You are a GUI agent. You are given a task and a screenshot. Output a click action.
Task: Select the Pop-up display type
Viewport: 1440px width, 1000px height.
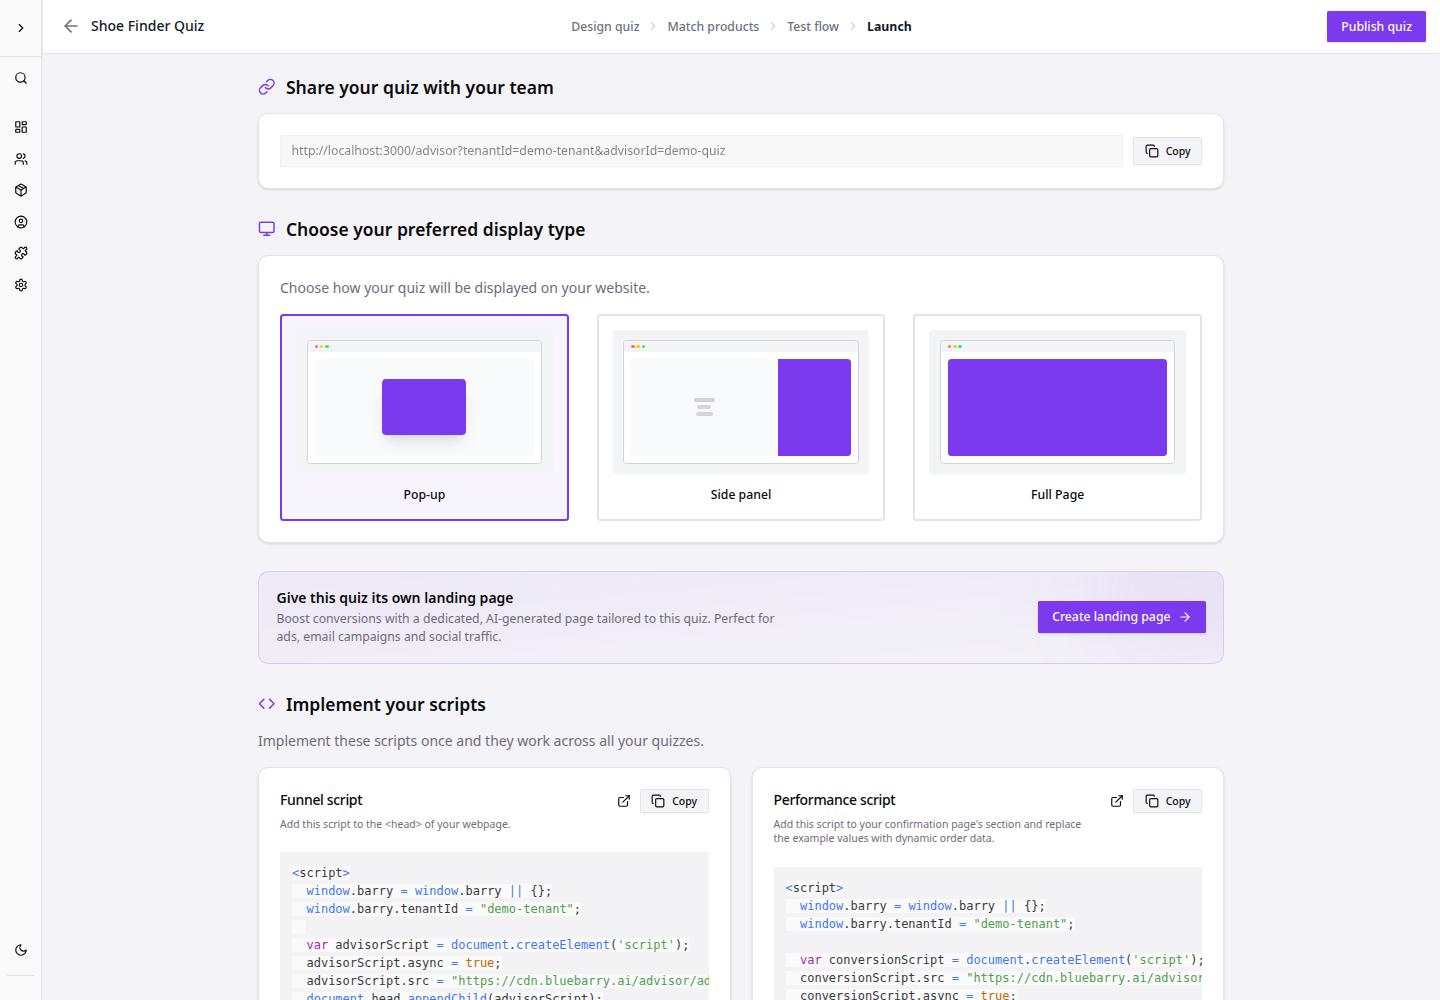tap(424, 417)
